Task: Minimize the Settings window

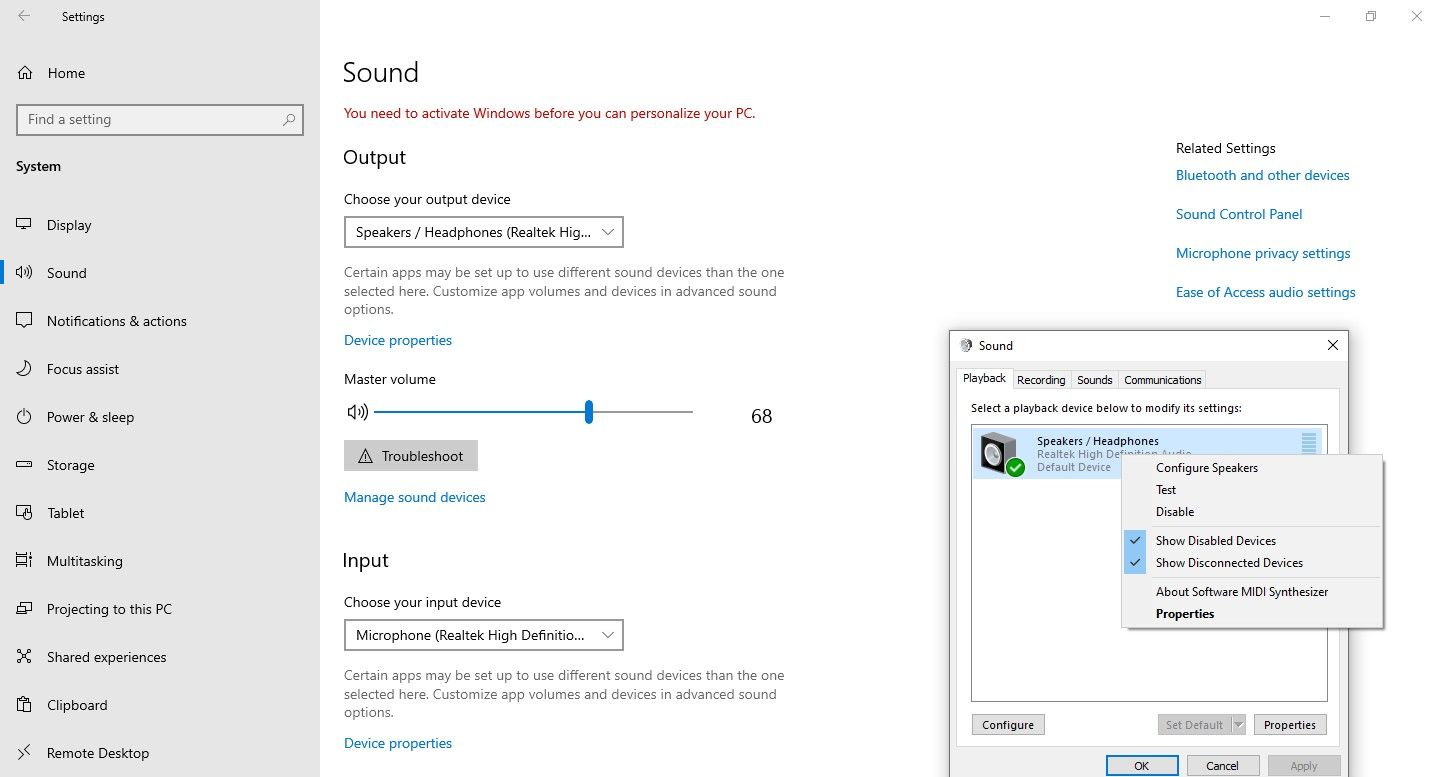Action: [1324, 16]
